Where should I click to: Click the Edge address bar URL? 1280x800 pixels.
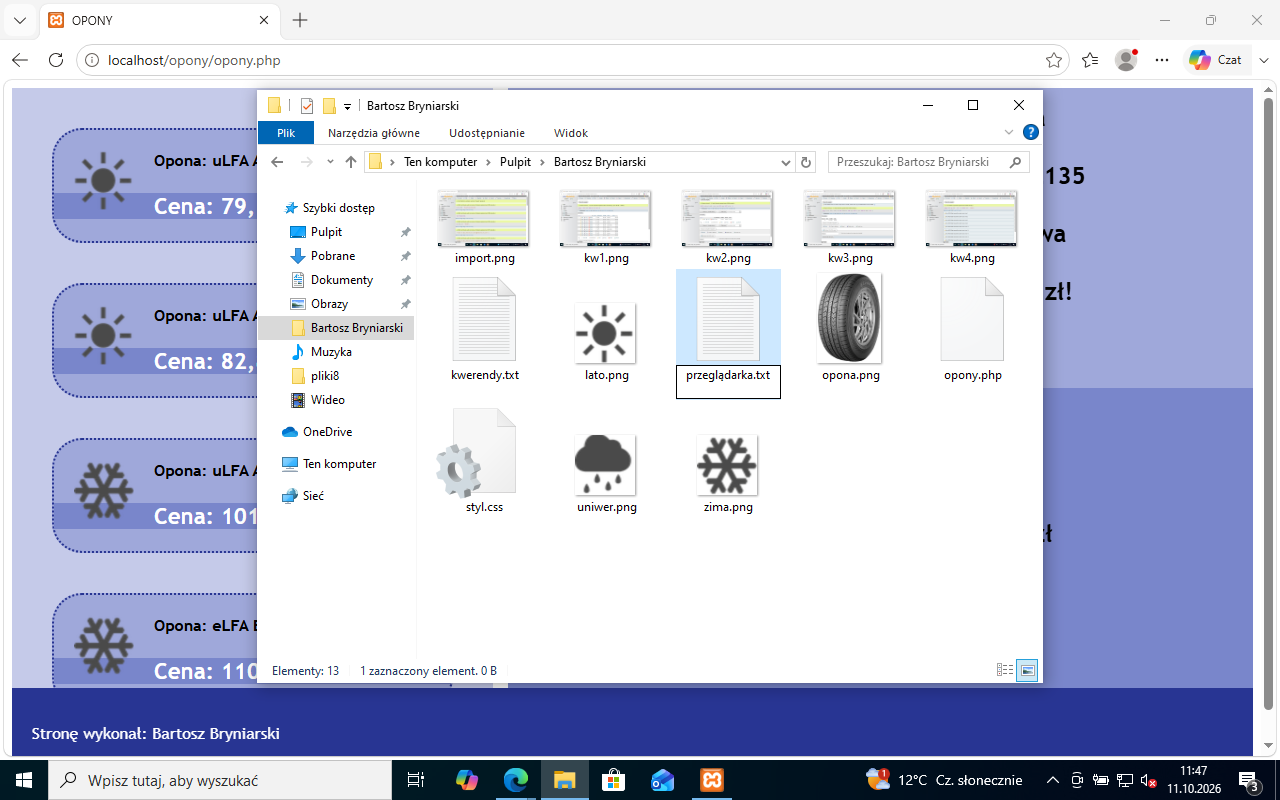[x=194, y=60]
